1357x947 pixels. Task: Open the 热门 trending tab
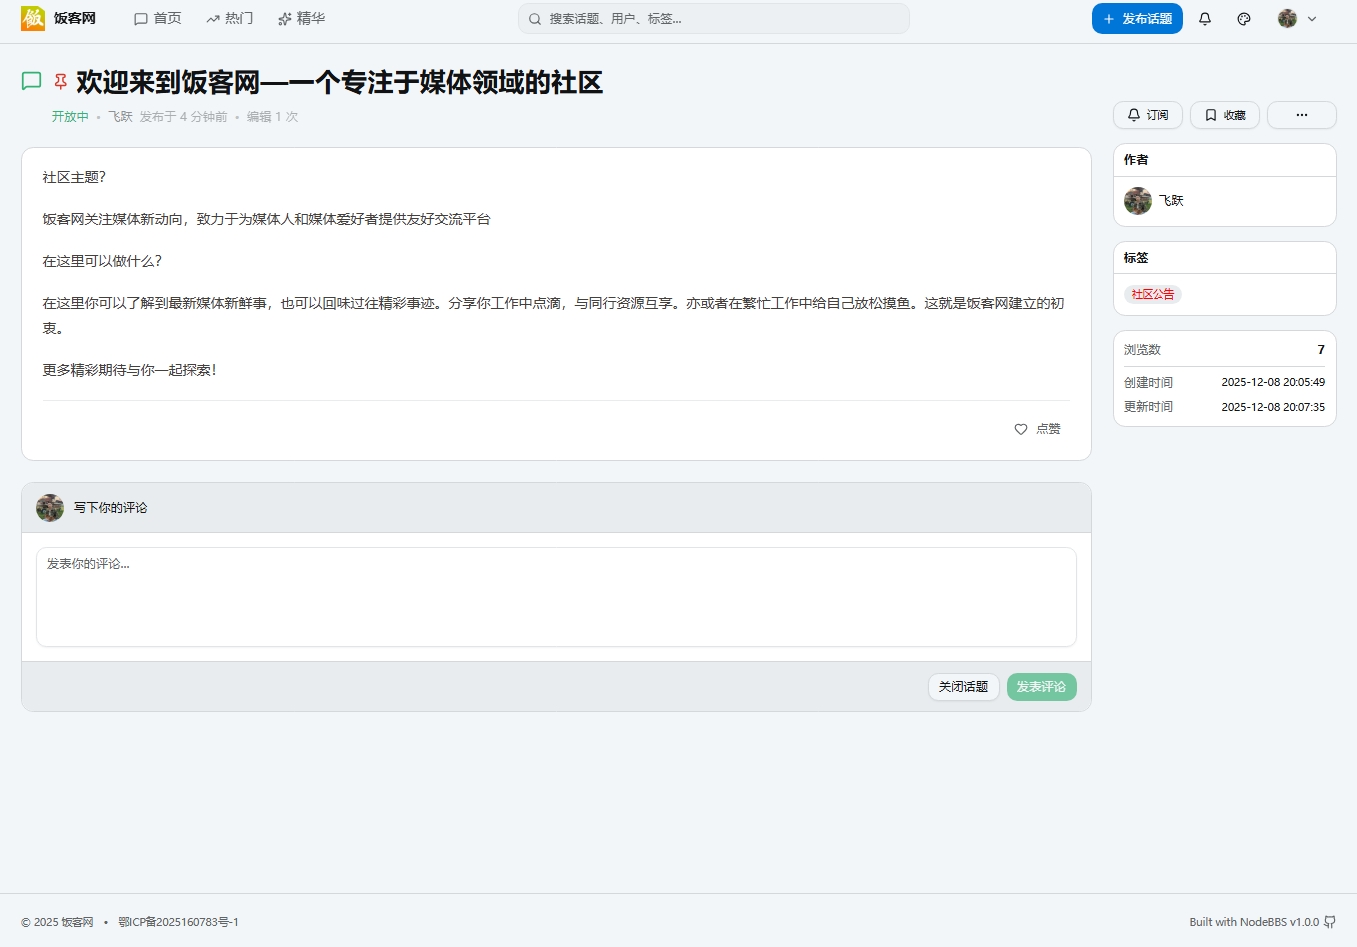[x=230, y=19]
